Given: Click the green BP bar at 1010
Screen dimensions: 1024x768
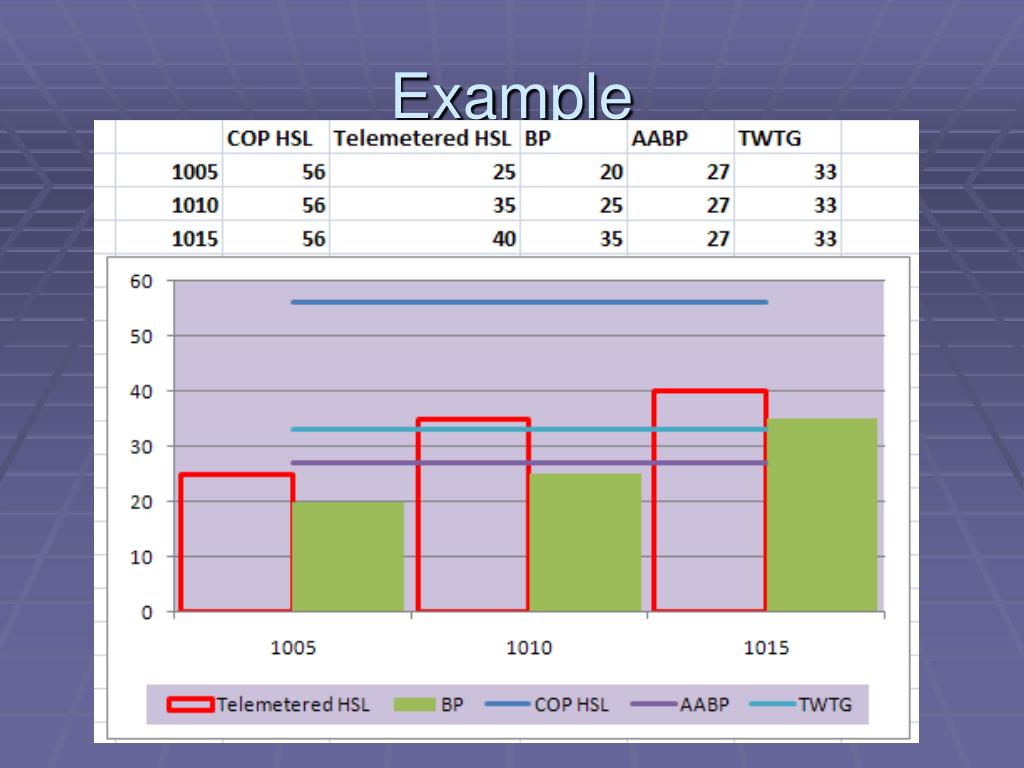Looking at the screenshot, I should coord(585,542).
